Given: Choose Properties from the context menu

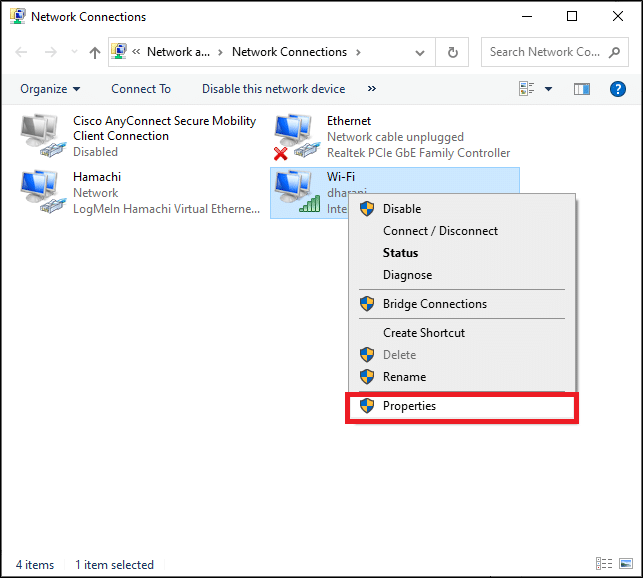Looking at the screenshot, I should point(409,406).
